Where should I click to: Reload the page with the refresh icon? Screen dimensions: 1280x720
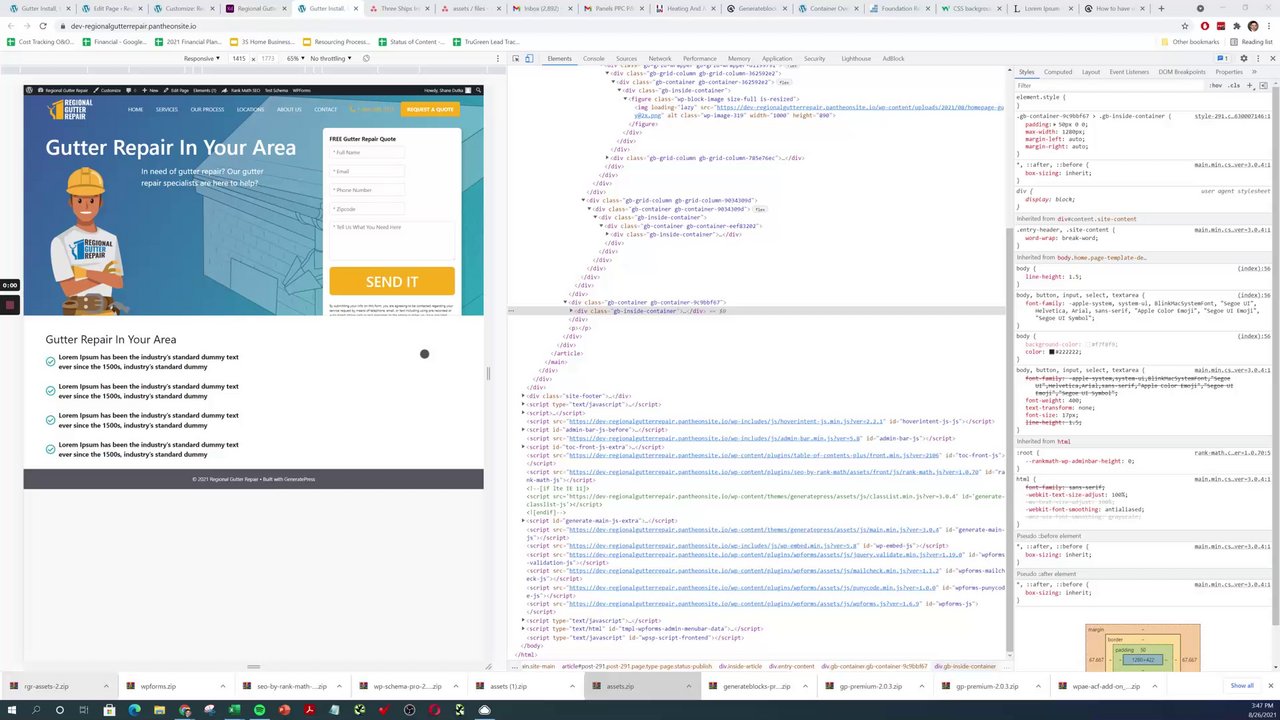click(x=43, y=26)
